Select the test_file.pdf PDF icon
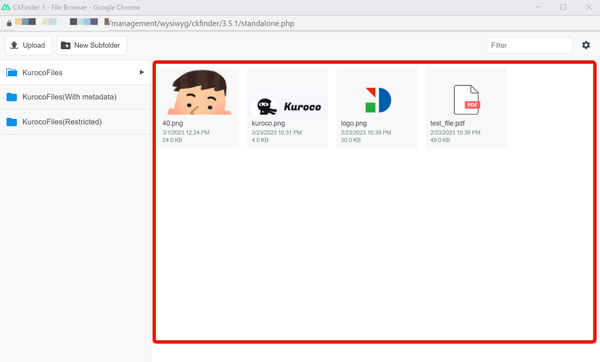The width and height of the screenshot is (600, 362). pos(466,100)
